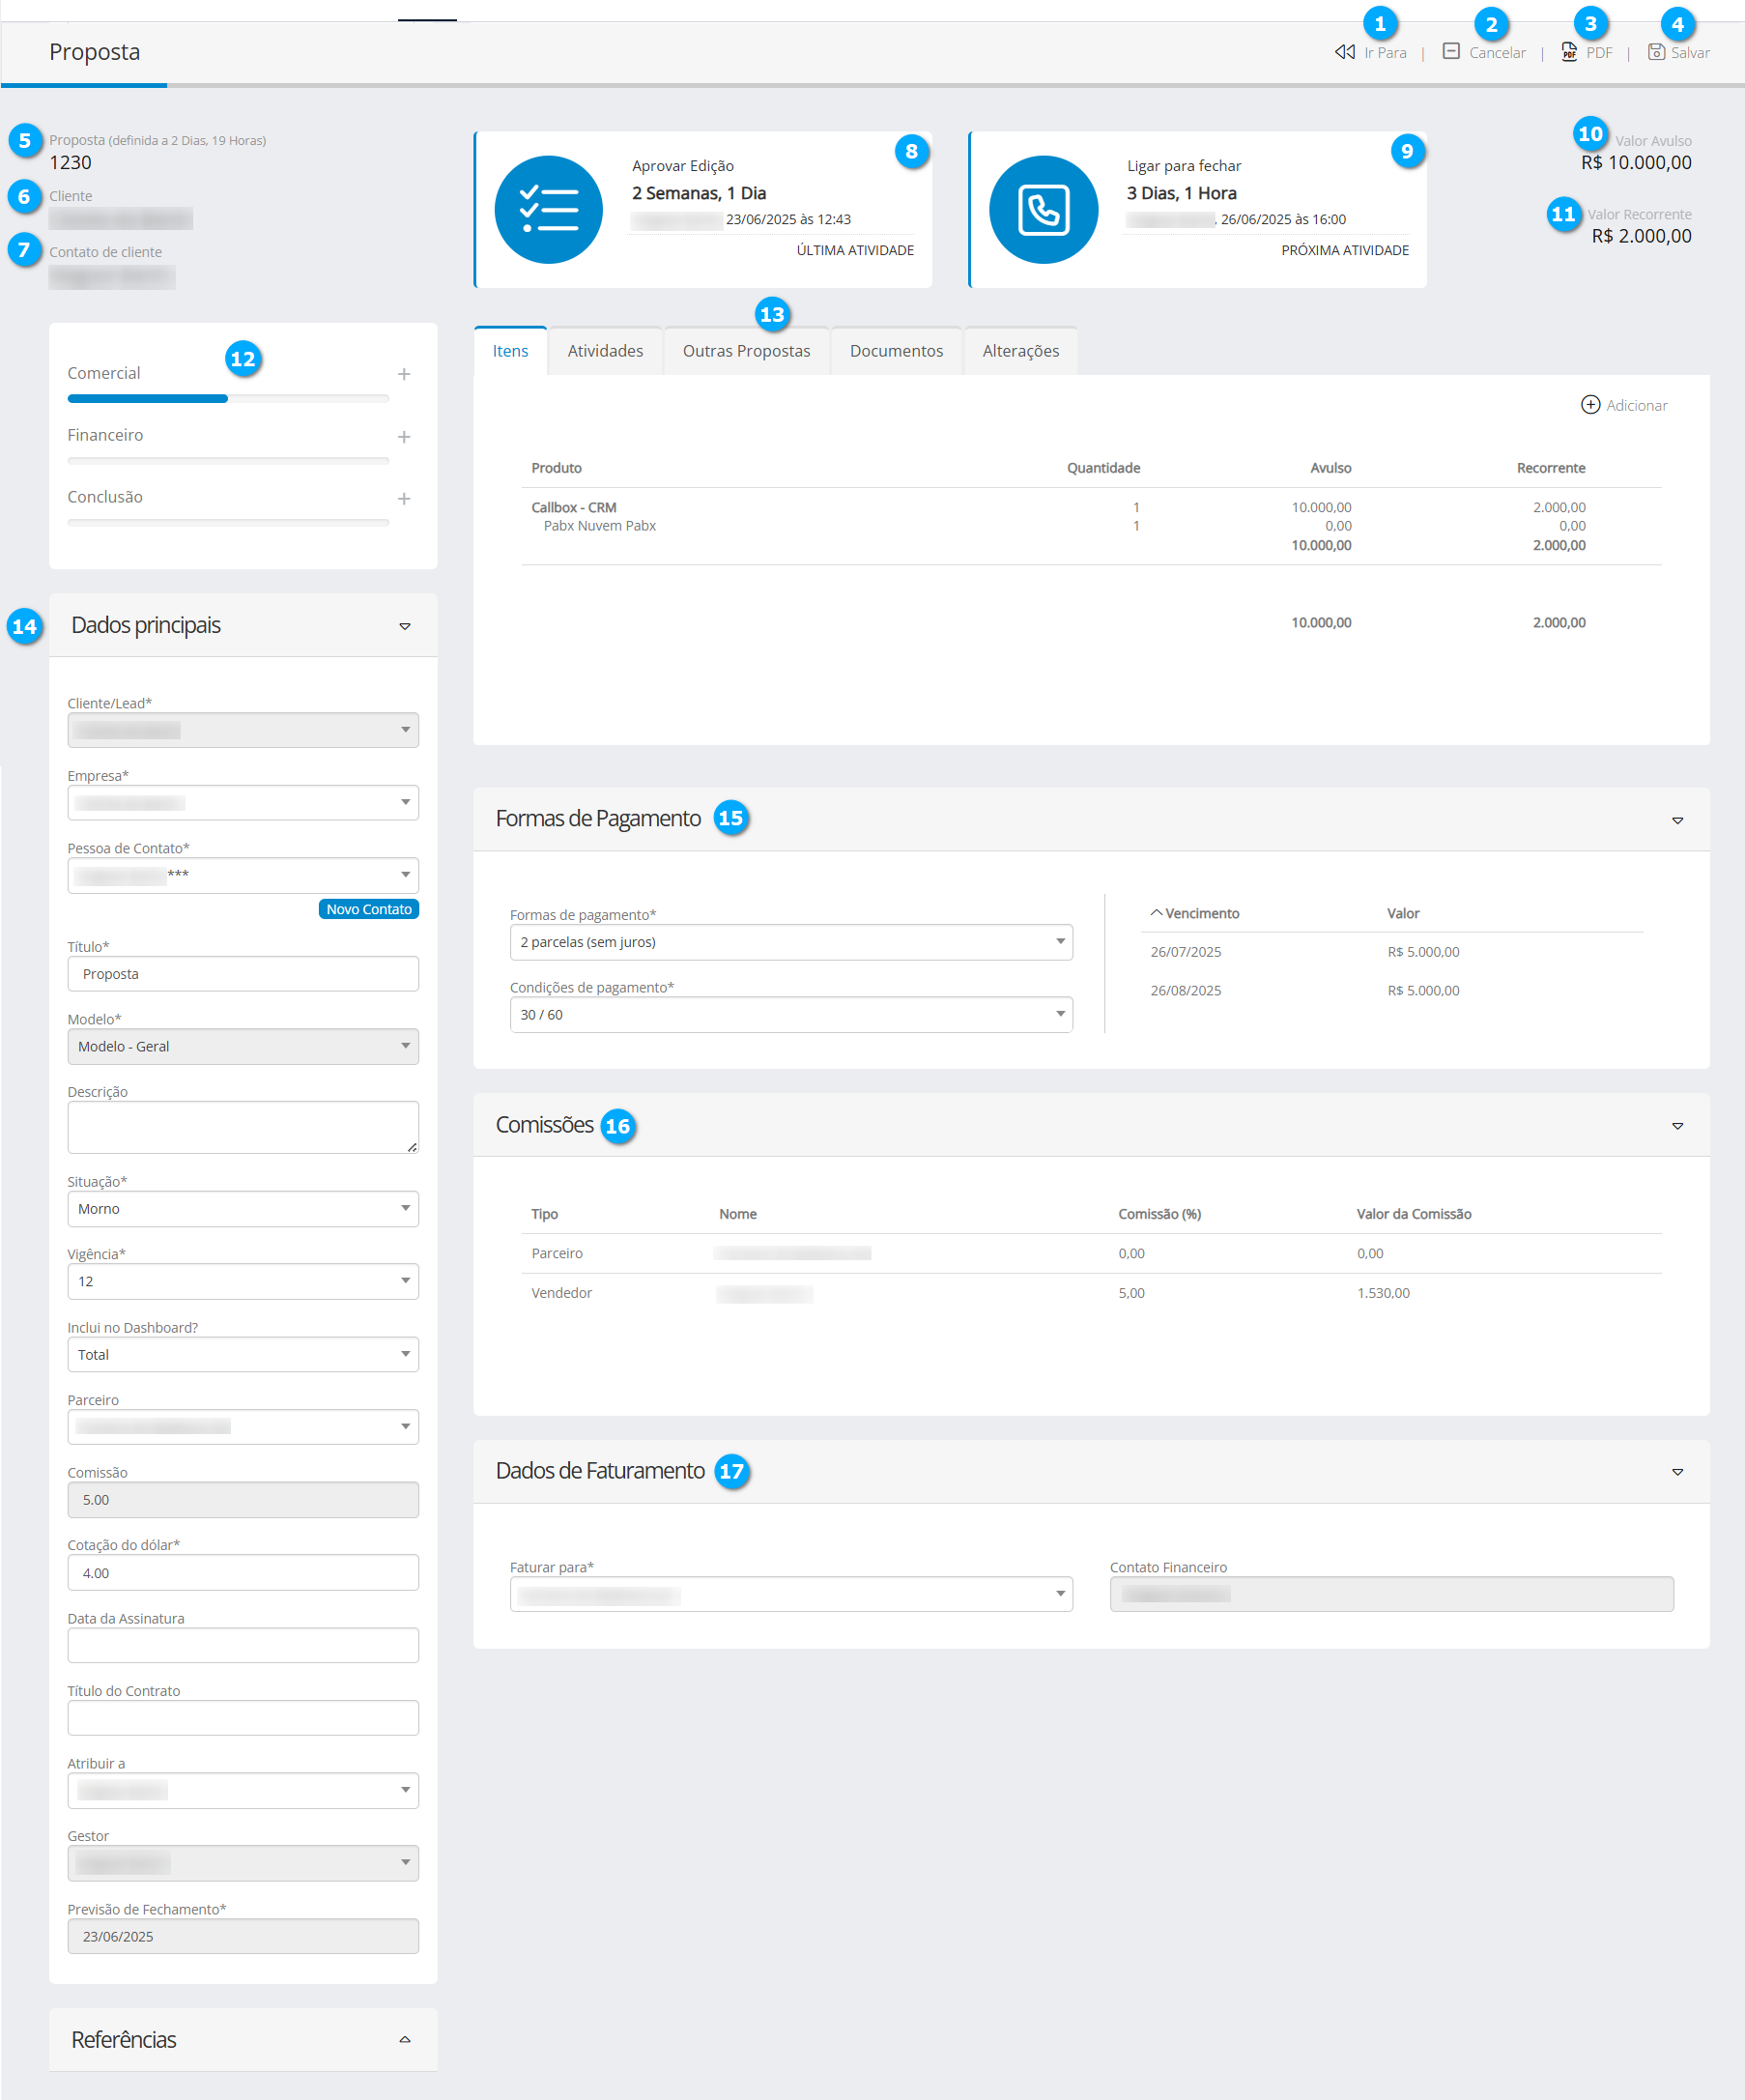Click the Novo Contato button
Image resolution: width=1745 pixels, height=2100 pixels.
pyautogui.click(x=368, y=909)
